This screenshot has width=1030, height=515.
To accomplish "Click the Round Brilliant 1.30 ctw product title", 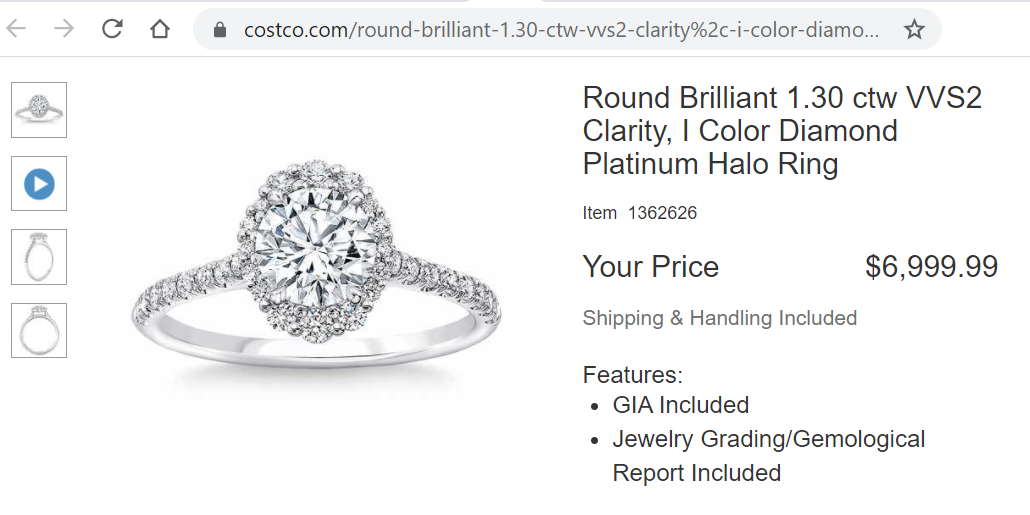I will point(782,131).
